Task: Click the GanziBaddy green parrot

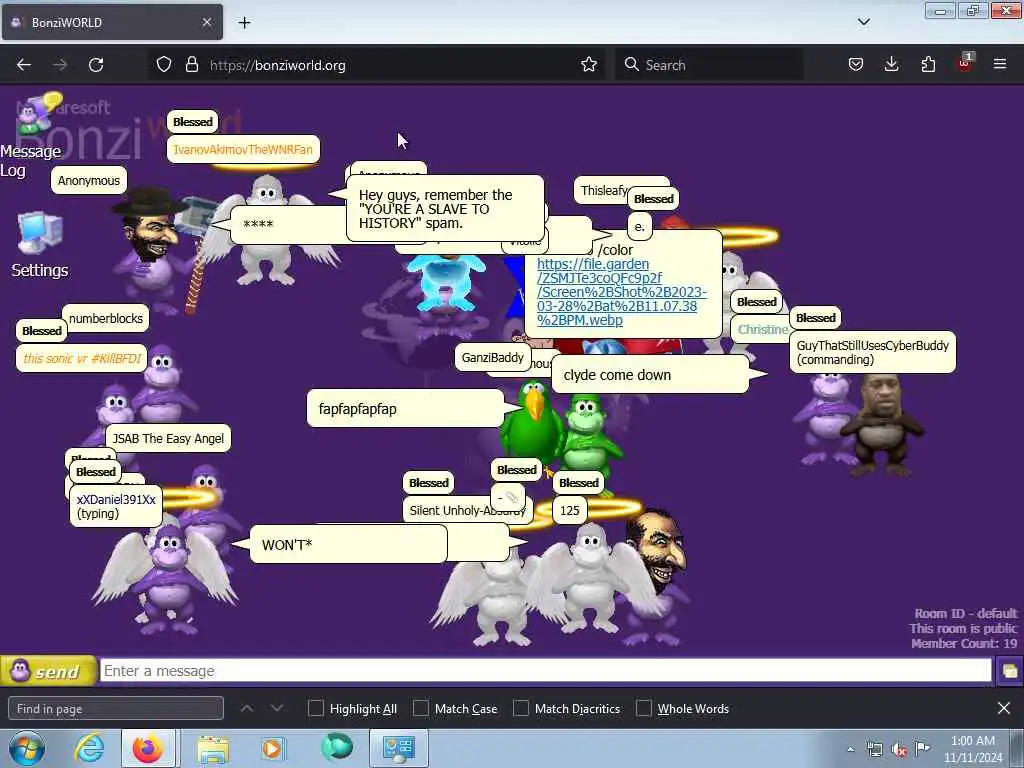Action: click(x=532, y=423)
